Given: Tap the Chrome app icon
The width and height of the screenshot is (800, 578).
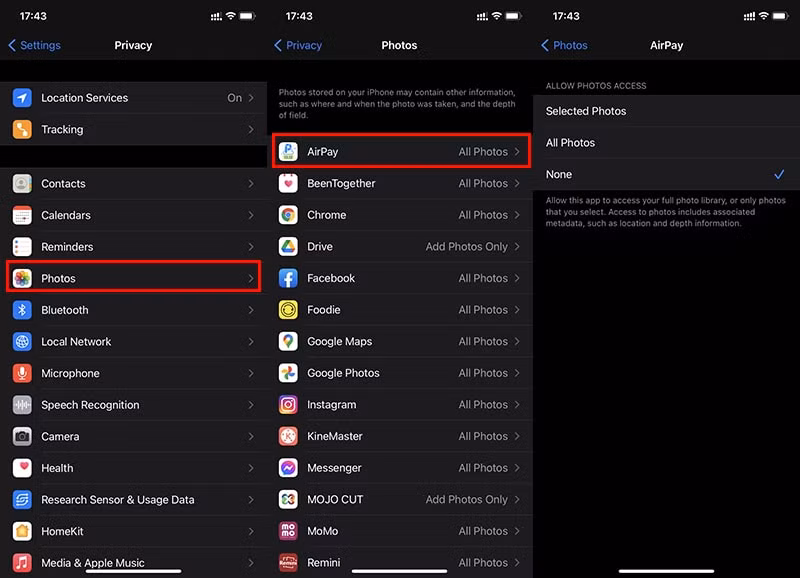Looking at the screenshot, I should point(288,215).
